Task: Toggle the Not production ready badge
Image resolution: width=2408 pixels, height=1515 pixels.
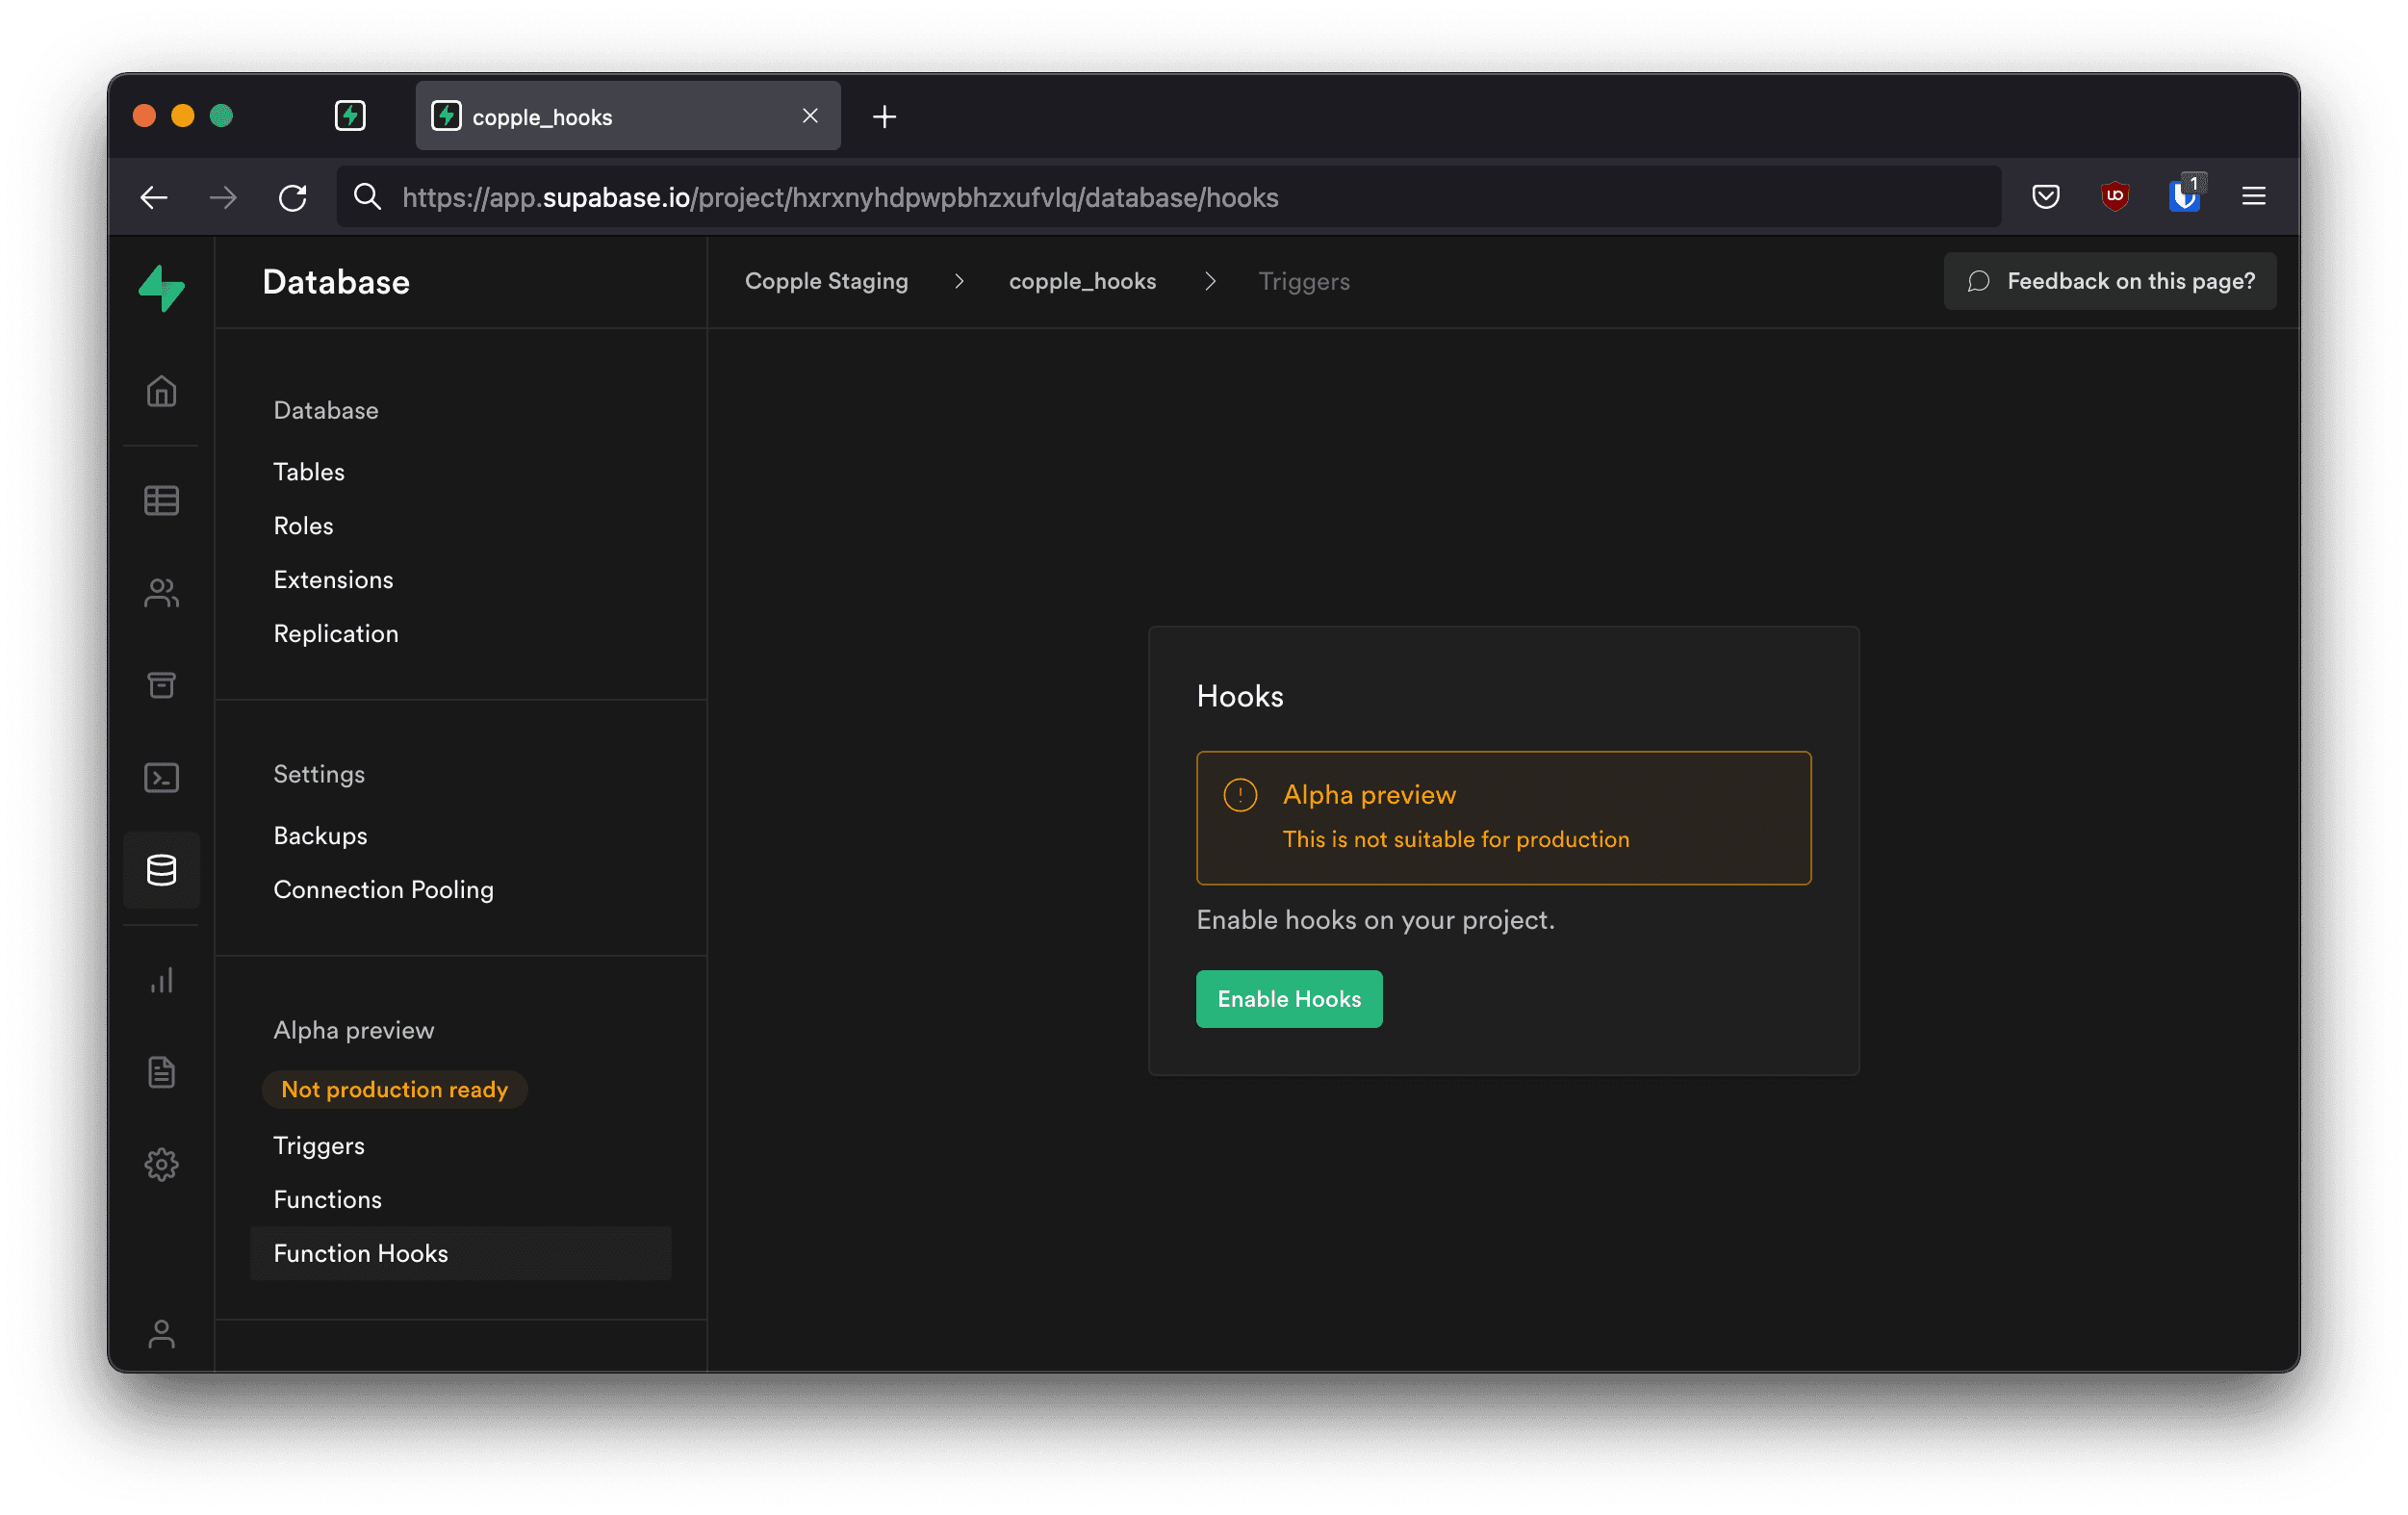Action: (x=393, y=1090)
